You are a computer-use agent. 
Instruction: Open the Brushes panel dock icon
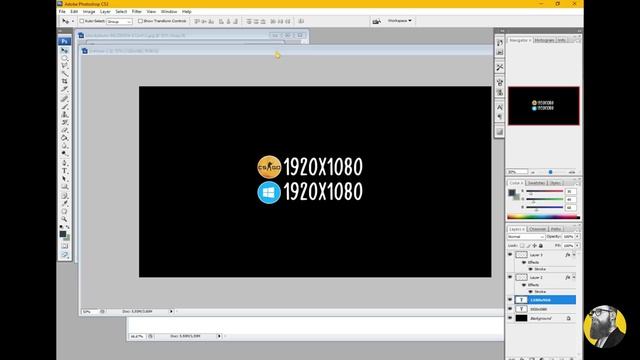click(x=500, y=82)
